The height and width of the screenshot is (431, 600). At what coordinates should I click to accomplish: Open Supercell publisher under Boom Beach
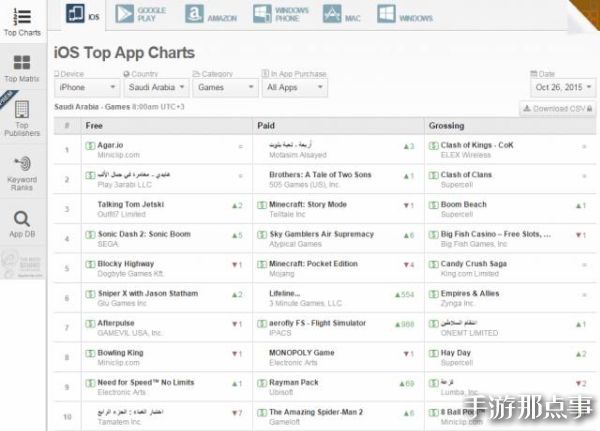click(x=457, y=214)
